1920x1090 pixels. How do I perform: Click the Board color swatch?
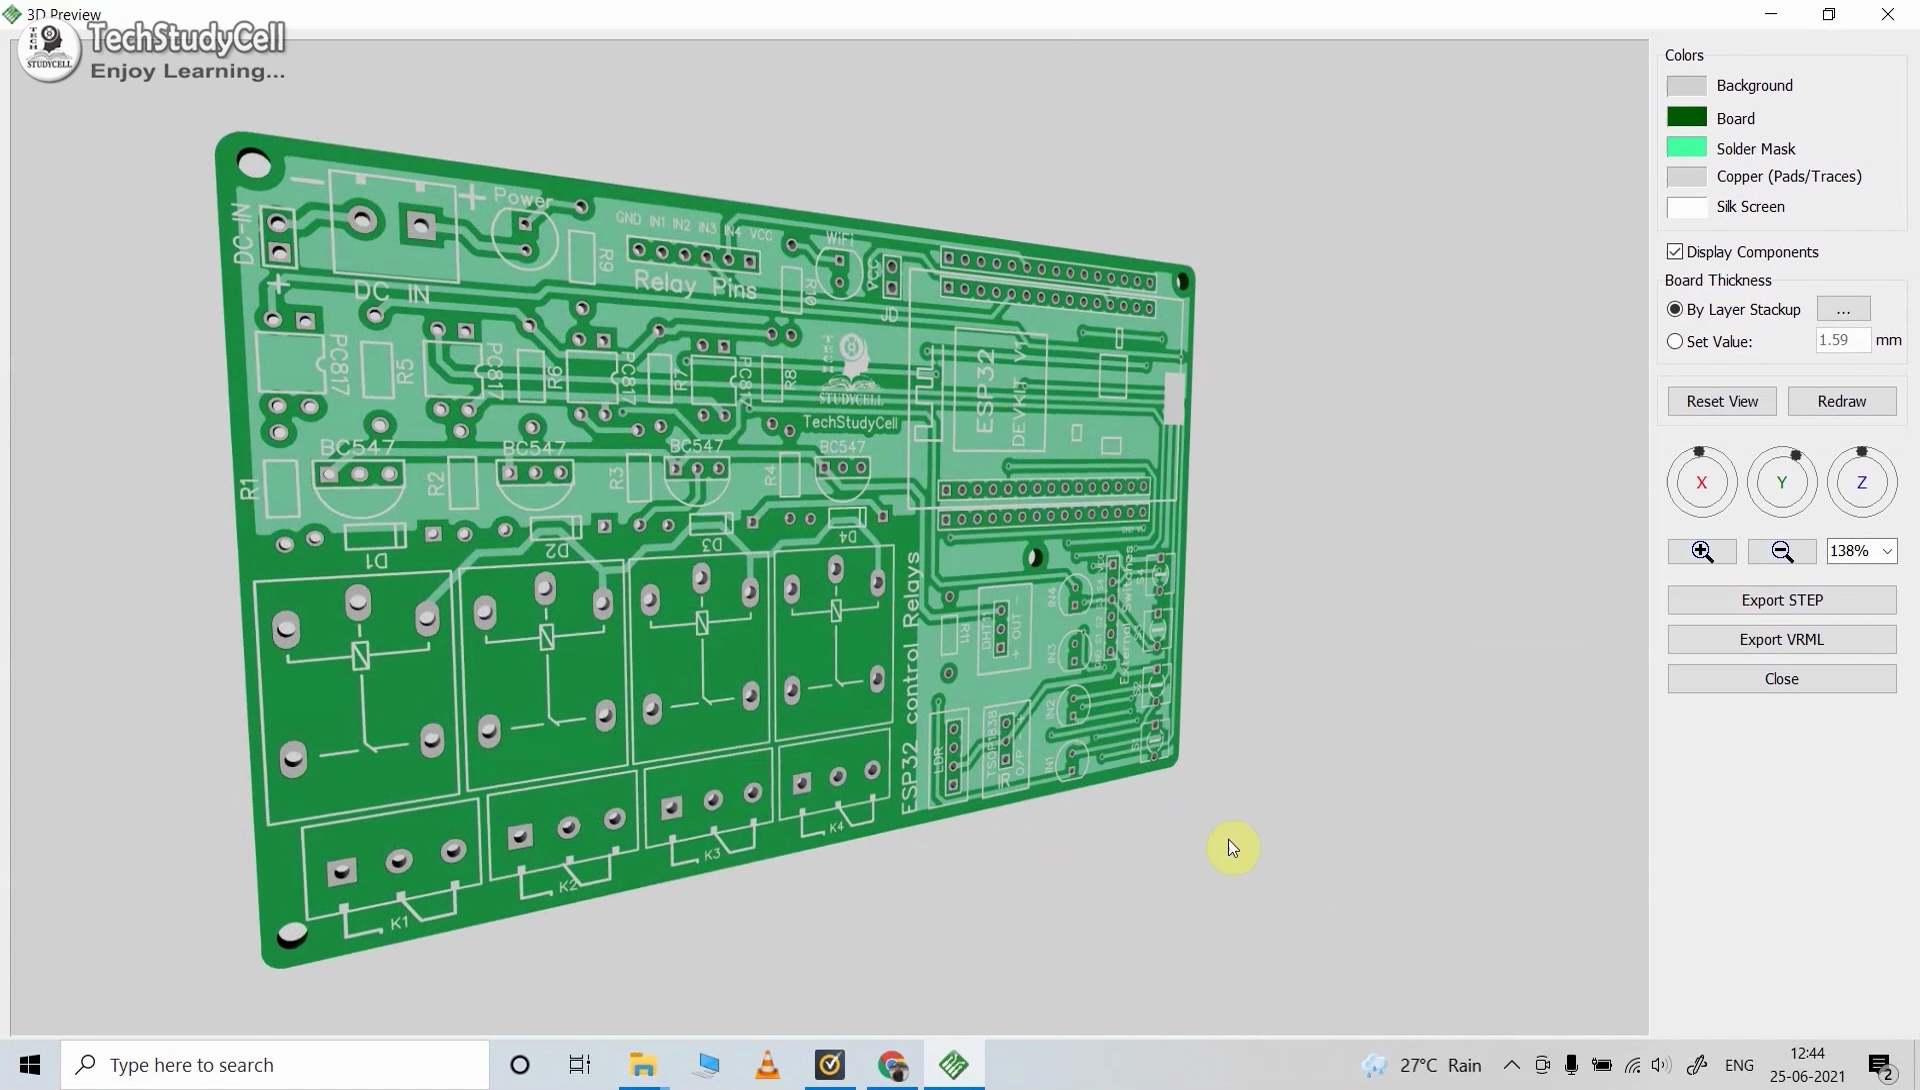pos(1687,117)
